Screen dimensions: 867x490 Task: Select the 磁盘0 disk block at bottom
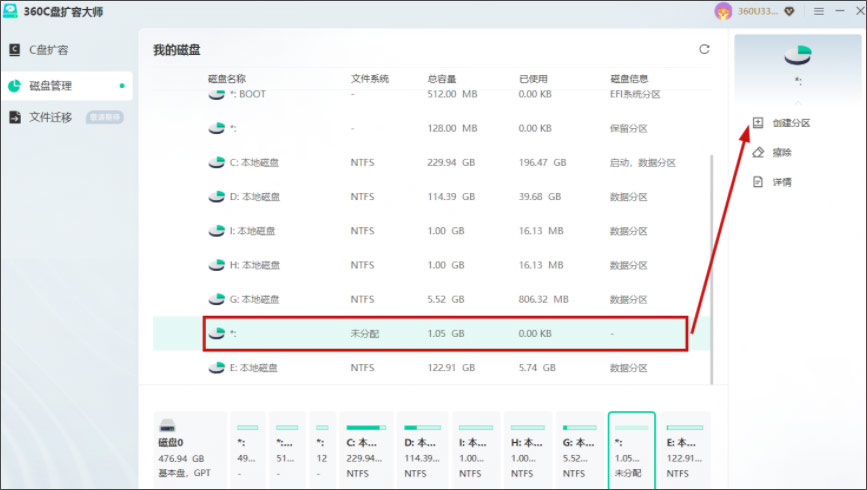[190, 451]
